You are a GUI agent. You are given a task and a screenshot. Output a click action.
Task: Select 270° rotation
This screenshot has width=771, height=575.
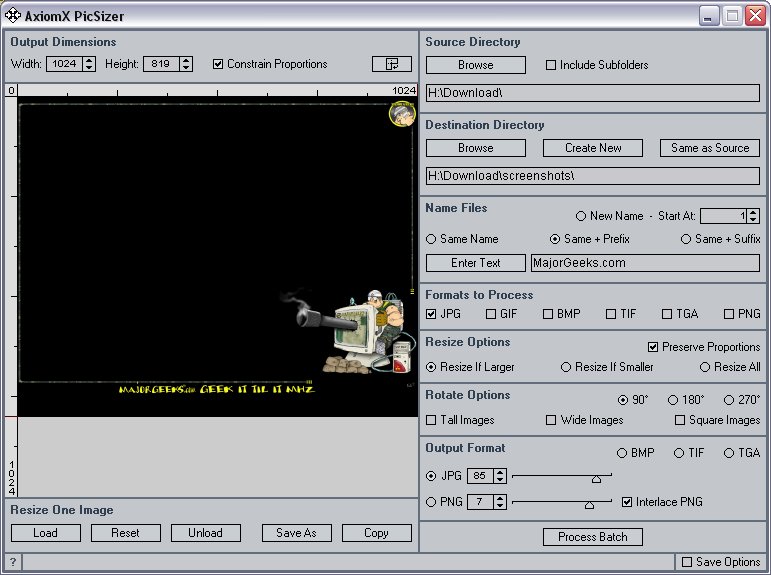click(729, 400)
